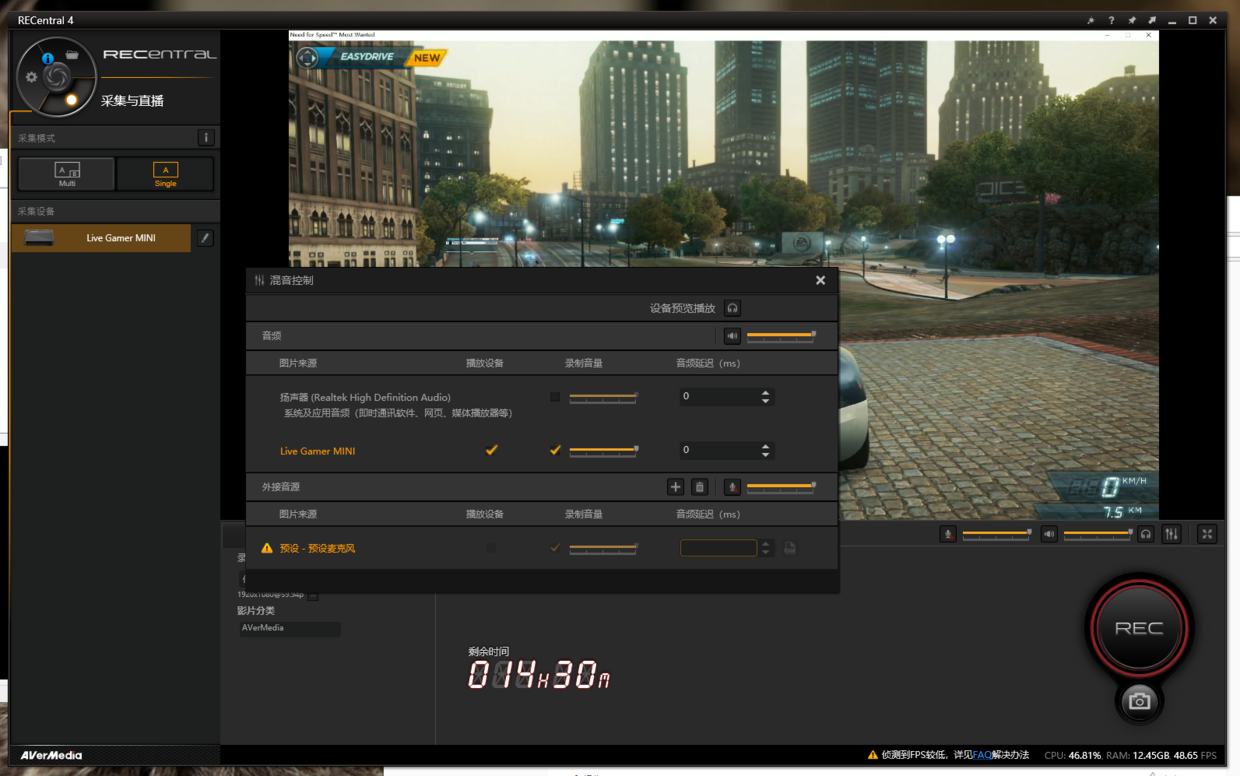Toggle Live Gamer MINI playback device checkbox

(491, 450)
